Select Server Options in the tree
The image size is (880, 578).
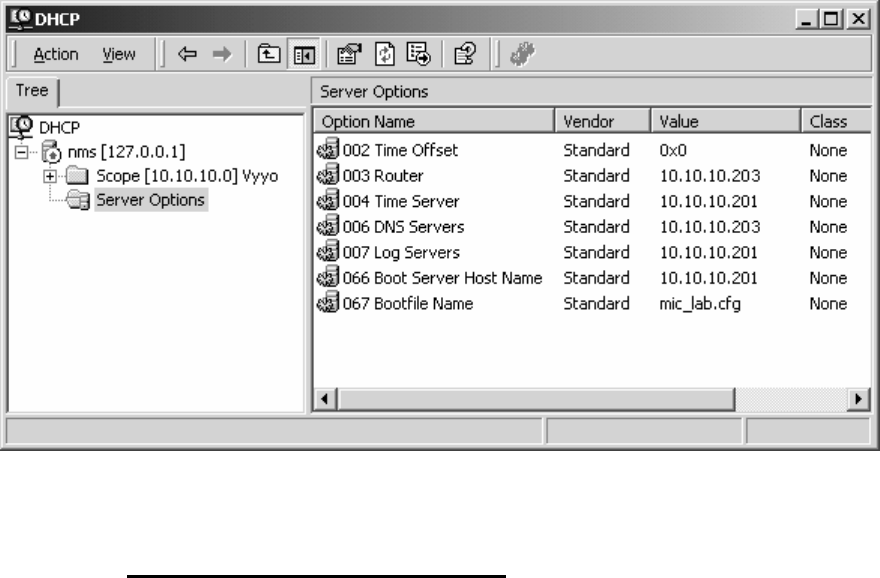coord(150,200)
